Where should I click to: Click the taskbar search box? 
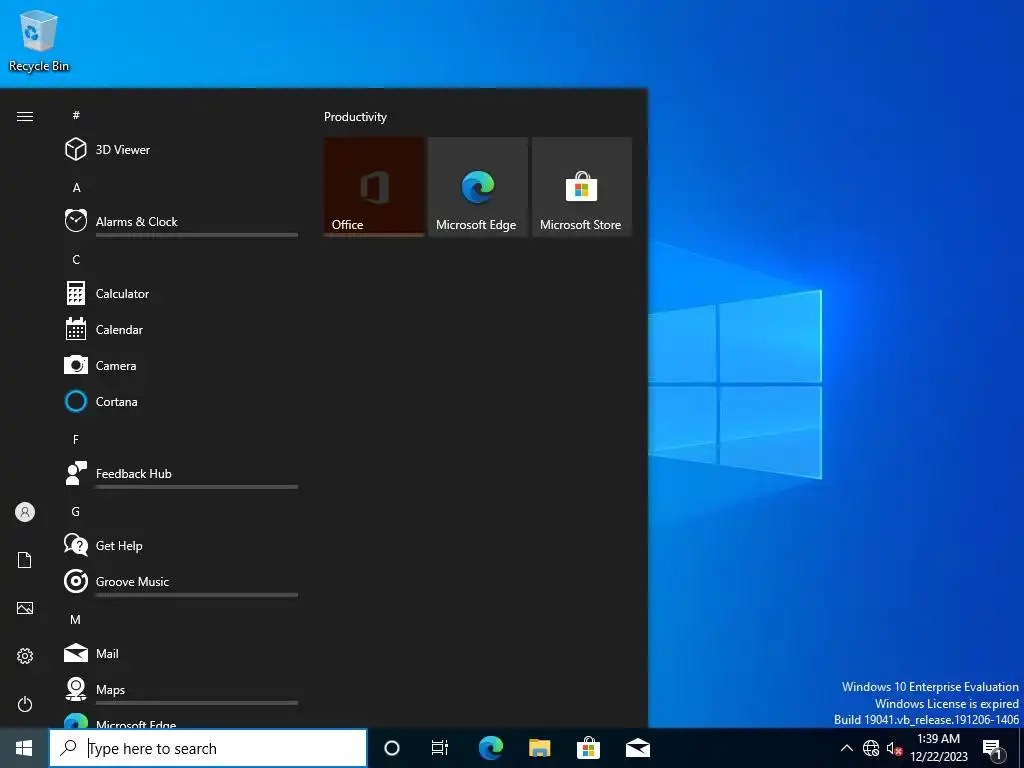pyautogui.click(x=208, y=748)
